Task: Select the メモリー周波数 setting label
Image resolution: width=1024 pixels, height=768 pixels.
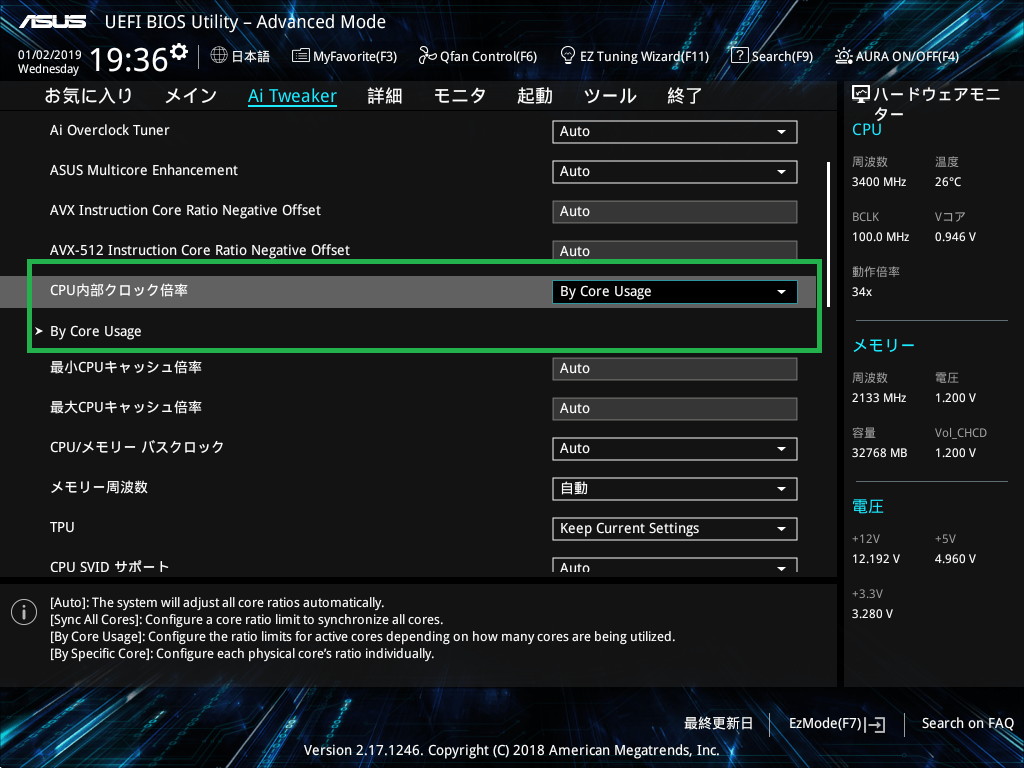Action: click(99, 487)
